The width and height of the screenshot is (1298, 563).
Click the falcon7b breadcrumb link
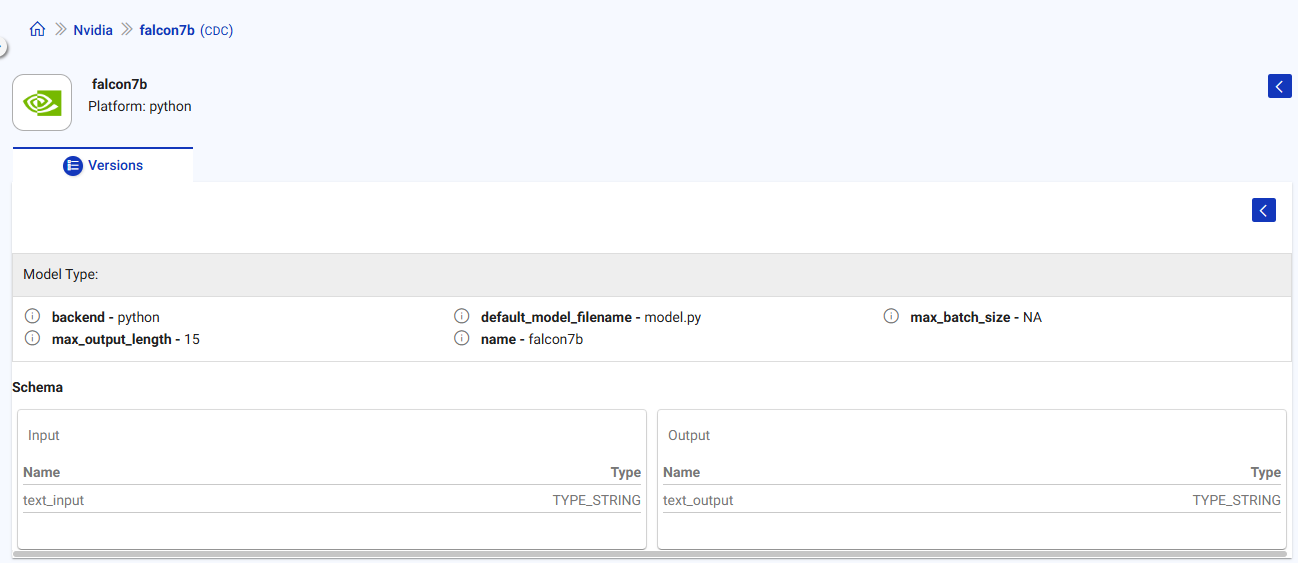[167, 30]
